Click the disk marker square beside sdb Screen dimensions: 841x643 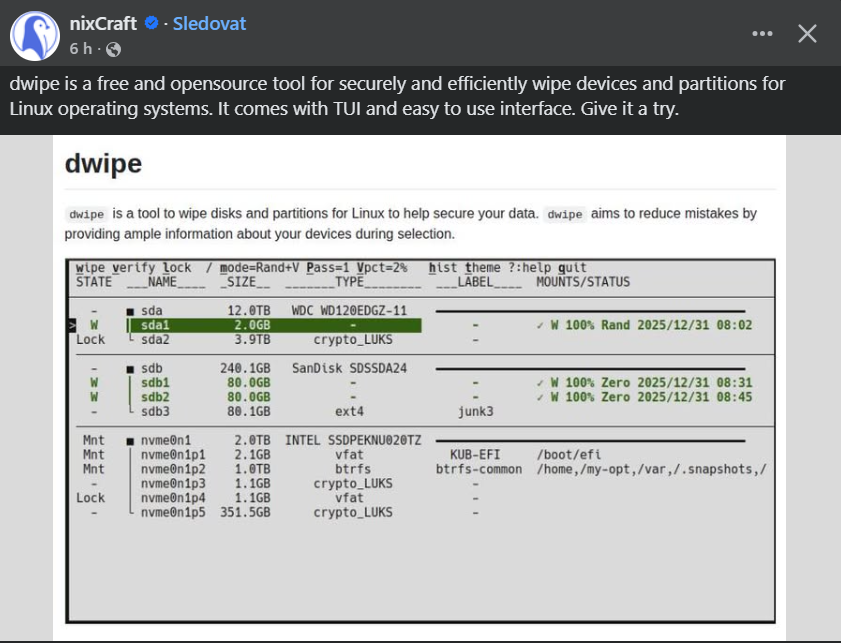pyautogui.click(x=130, y=368)
